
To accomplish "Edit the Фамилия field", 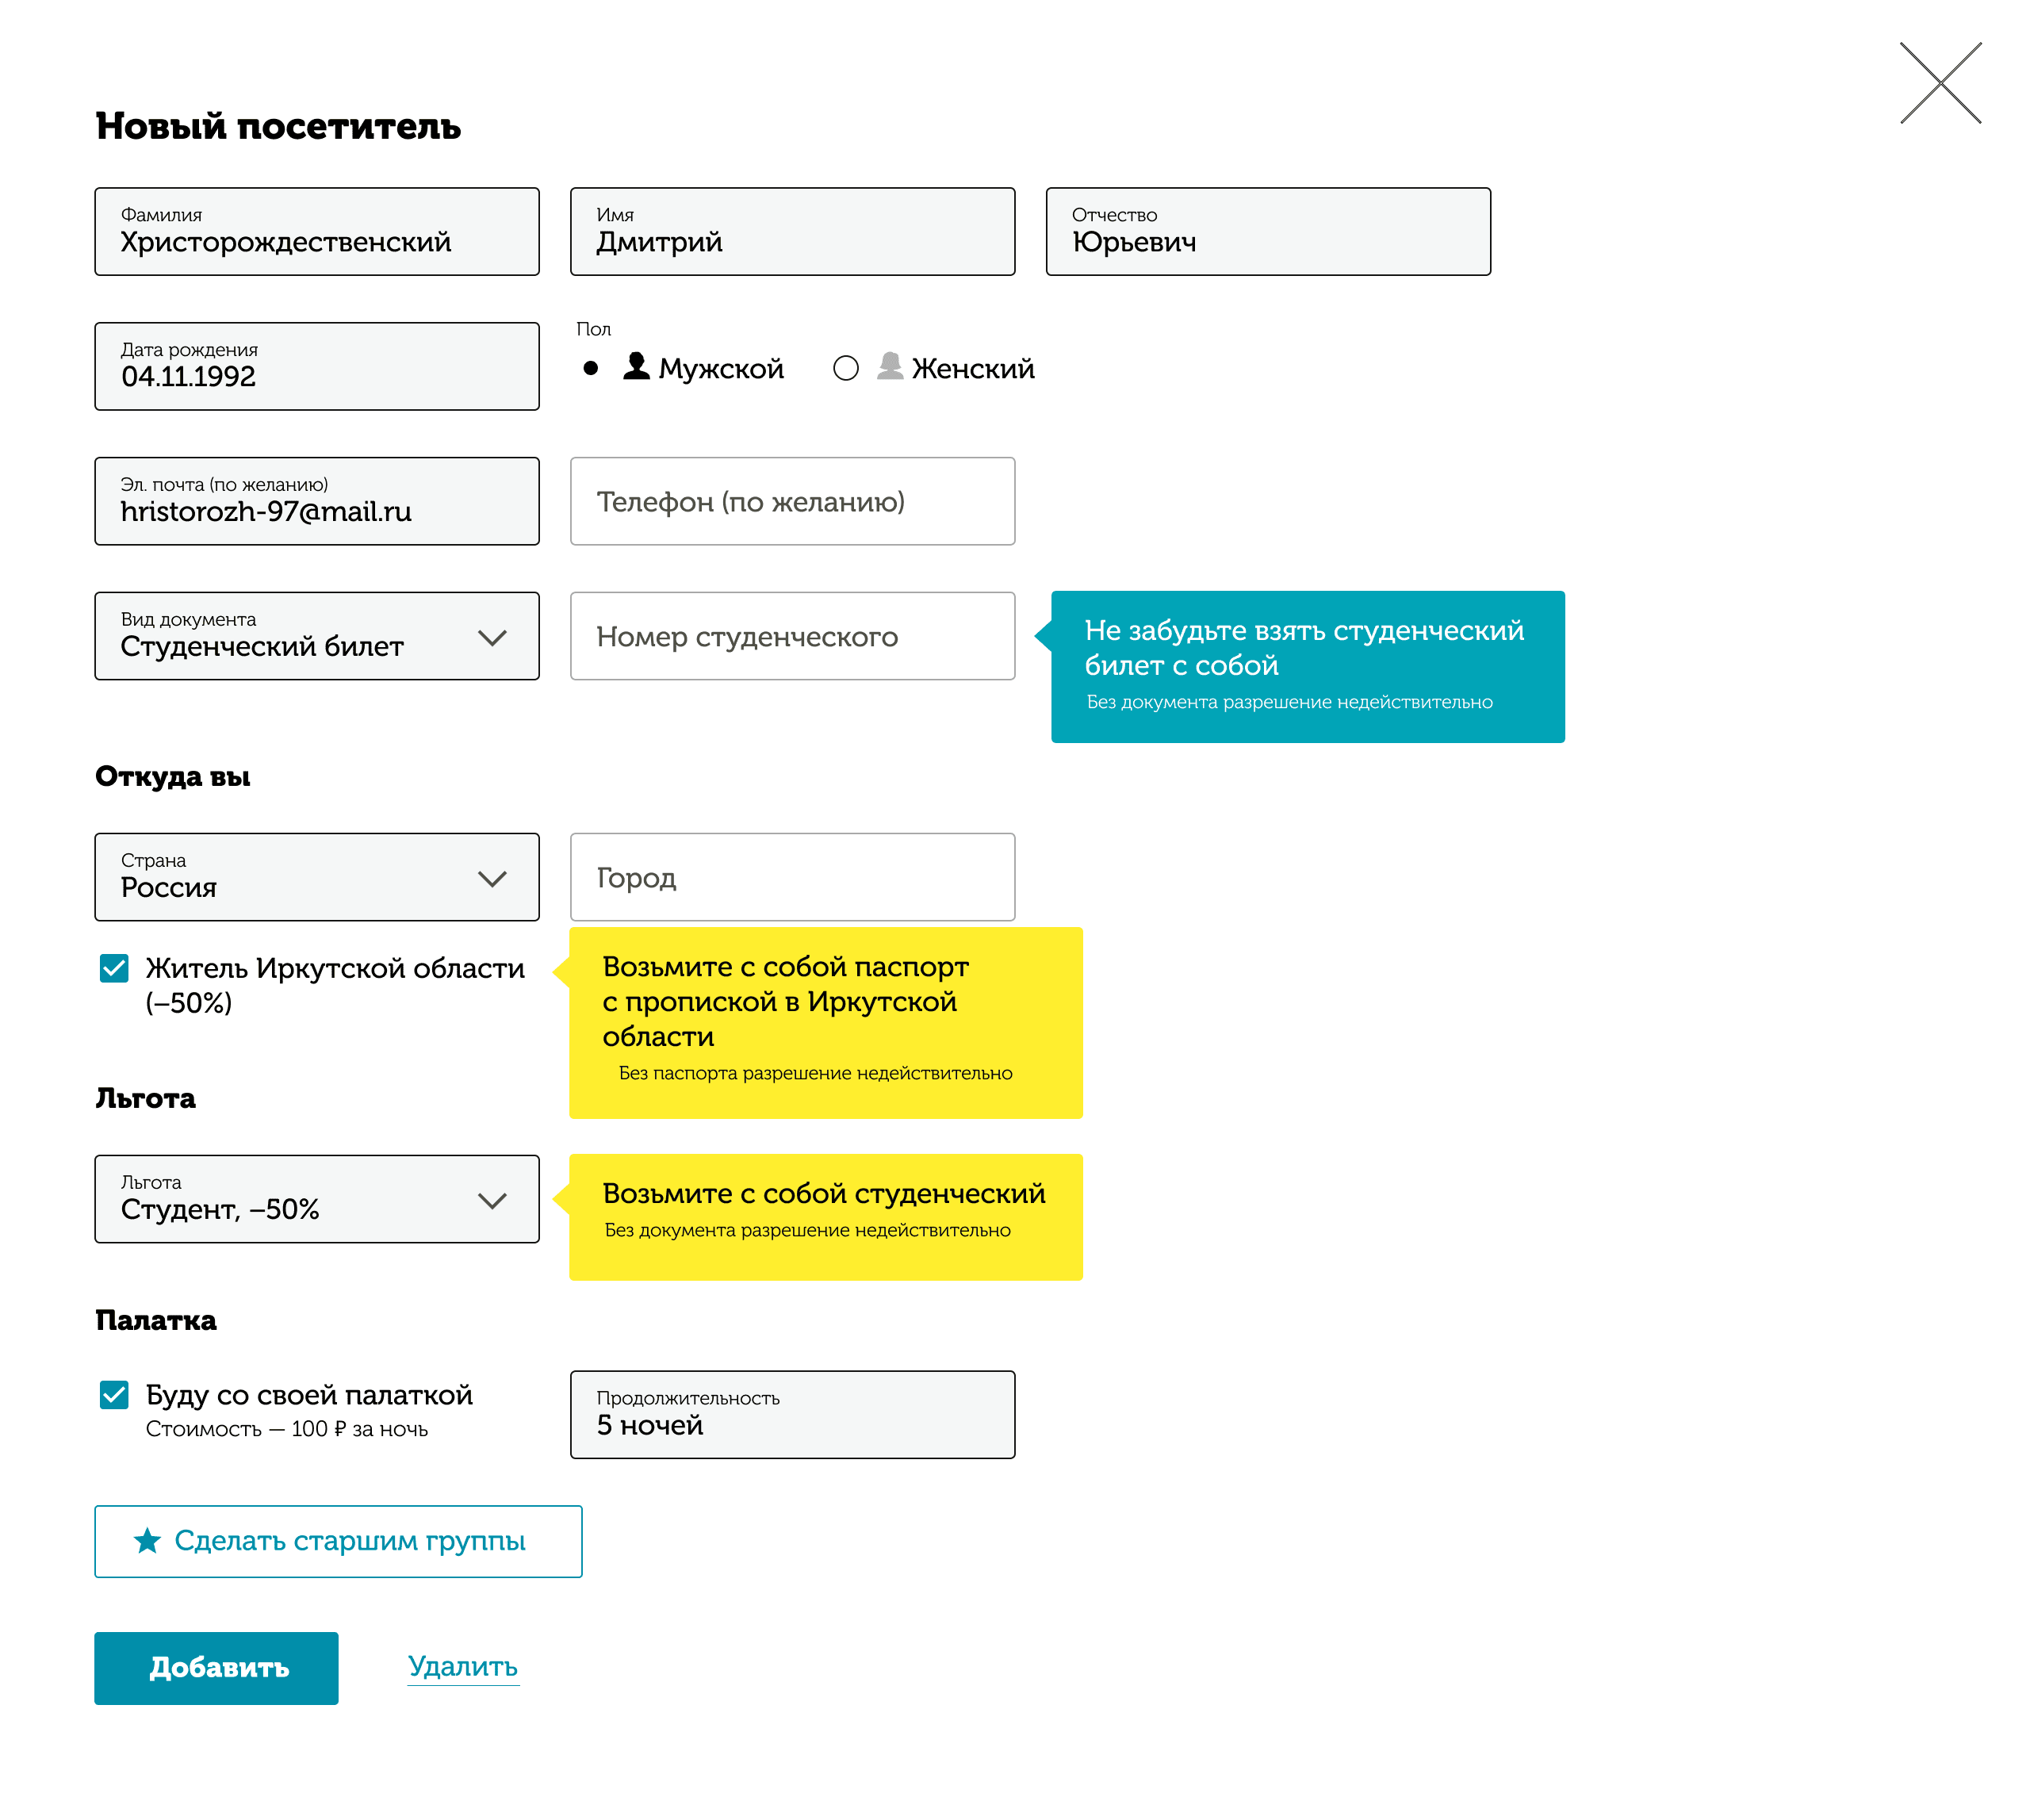I will pos(316,232).
